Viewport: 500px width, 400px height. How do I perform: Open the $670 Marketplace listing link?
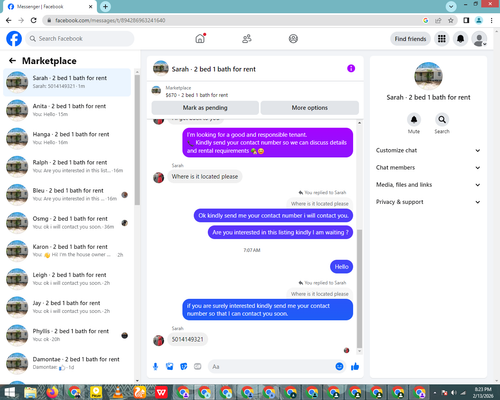(x=197, y=95)
